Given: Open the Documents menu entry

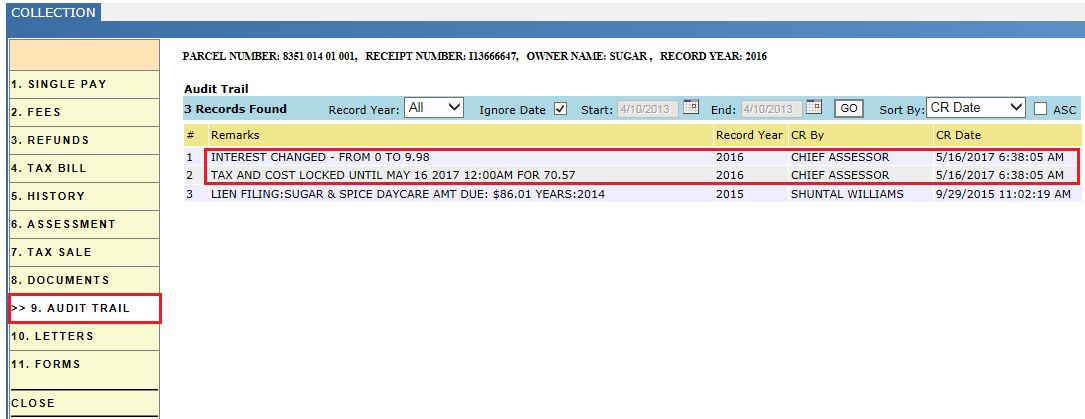Looking at the screenshot, I should [84, 280].
